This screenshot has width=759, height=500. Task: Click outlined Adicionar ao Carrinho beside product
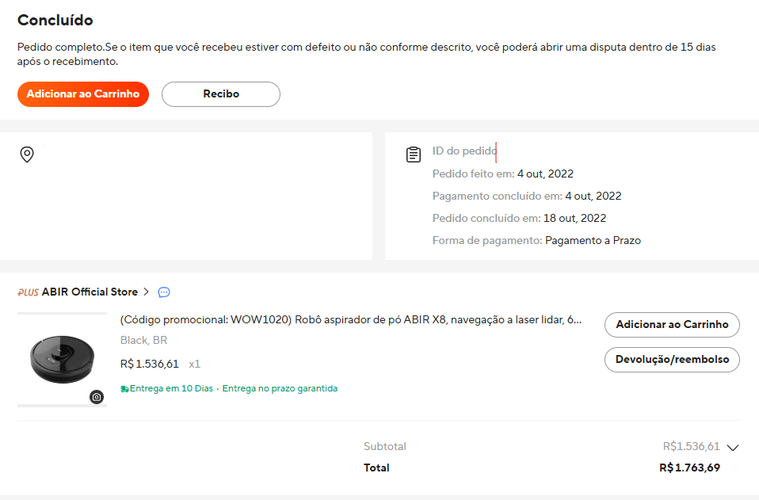click(x=672, y=325)
